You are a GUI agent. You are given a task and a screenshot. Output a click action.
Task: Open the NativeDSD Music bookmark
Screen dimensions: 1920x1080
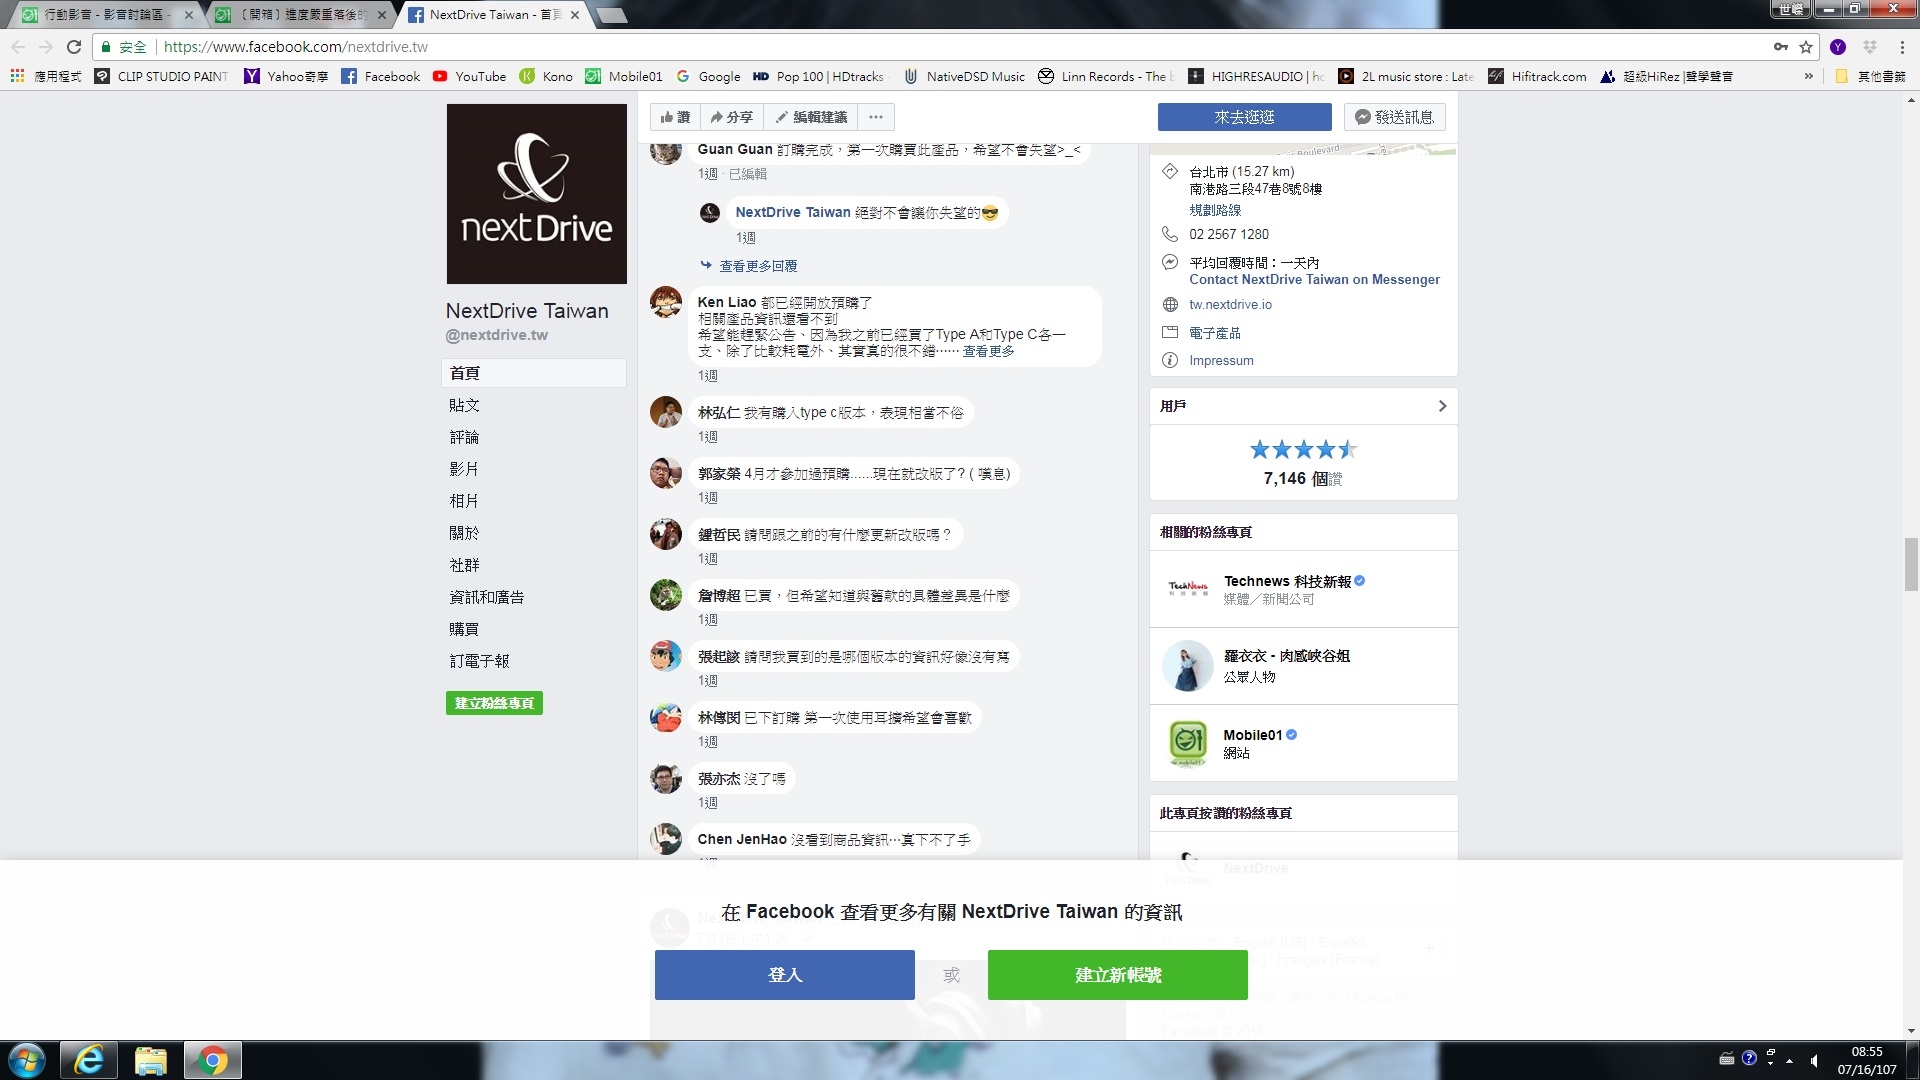pos(964,76)
